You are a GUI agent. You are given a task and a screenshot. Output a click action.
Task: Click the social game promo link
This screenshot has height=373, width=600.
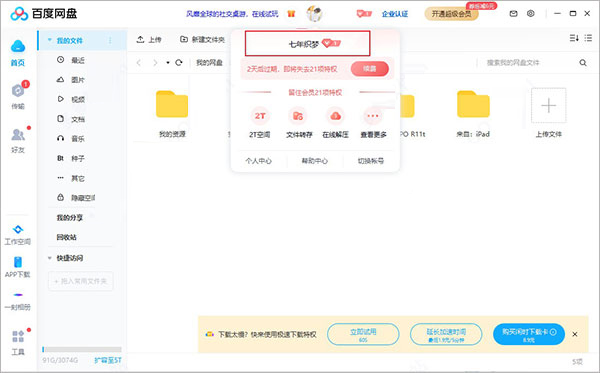click(232, 14)
